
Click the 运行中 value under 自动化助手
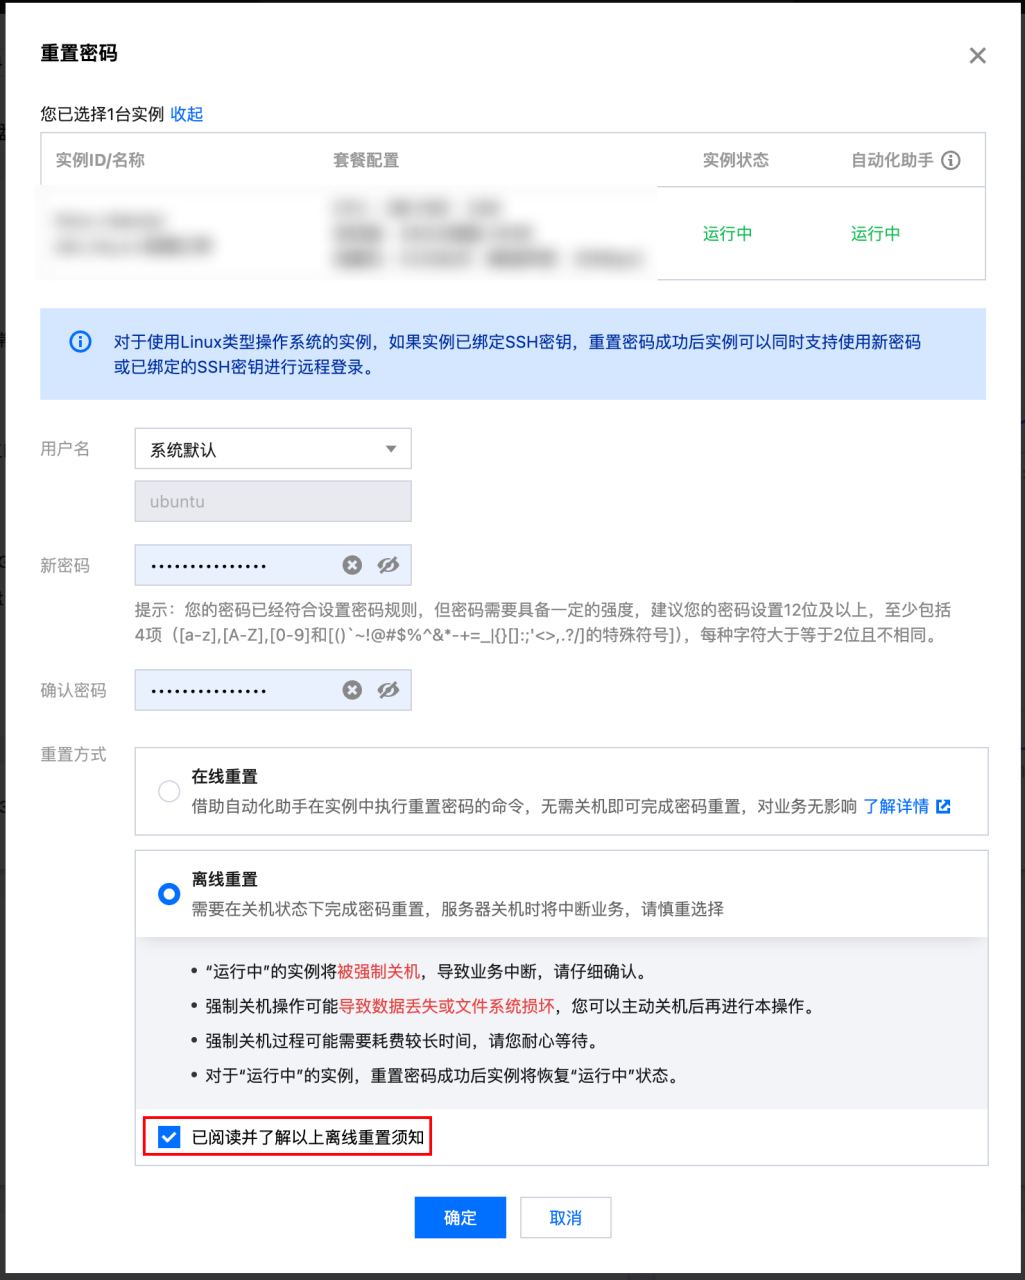(x=876, y=233)
